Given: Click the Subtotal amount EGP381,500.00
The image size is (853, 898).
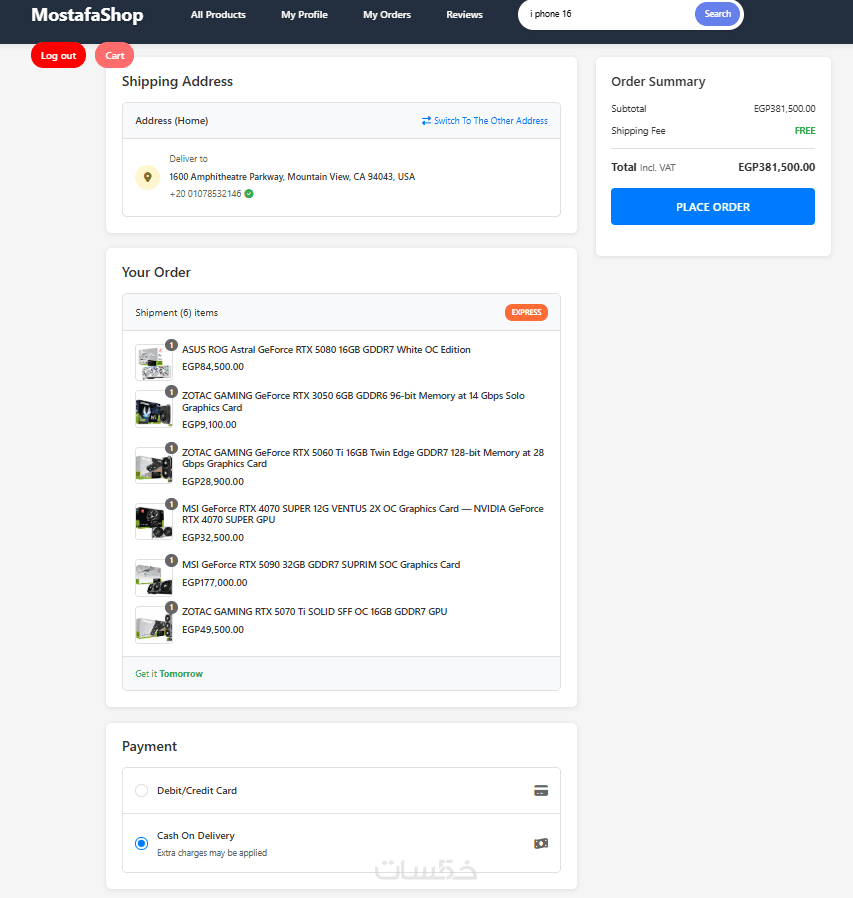Looking at the screenshot, I should coord(784,109).
